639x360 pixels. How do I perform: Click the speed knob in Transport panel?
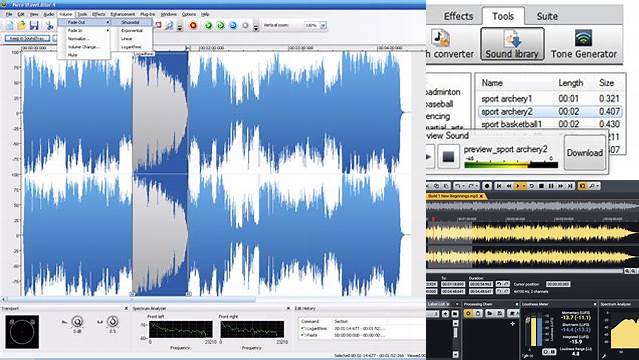coord(112,322)
